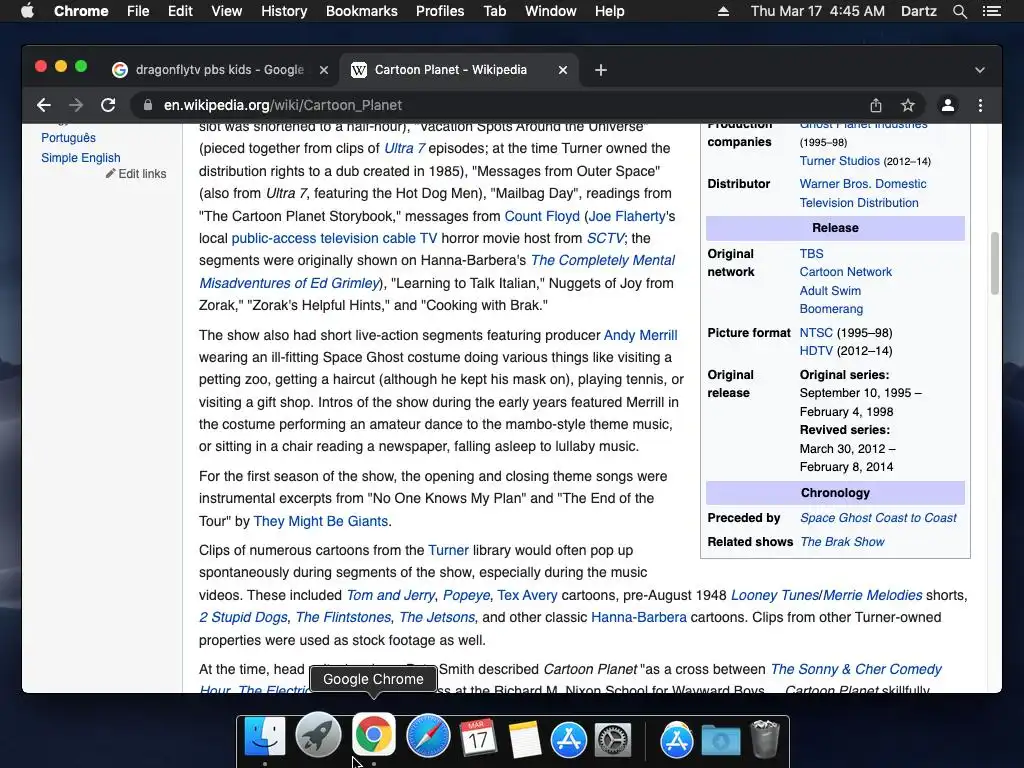Close the dragonflytv pbs kids tab
Image resolution: width=1024 pixels, height=768 pixels.
(x=323, y=70)
